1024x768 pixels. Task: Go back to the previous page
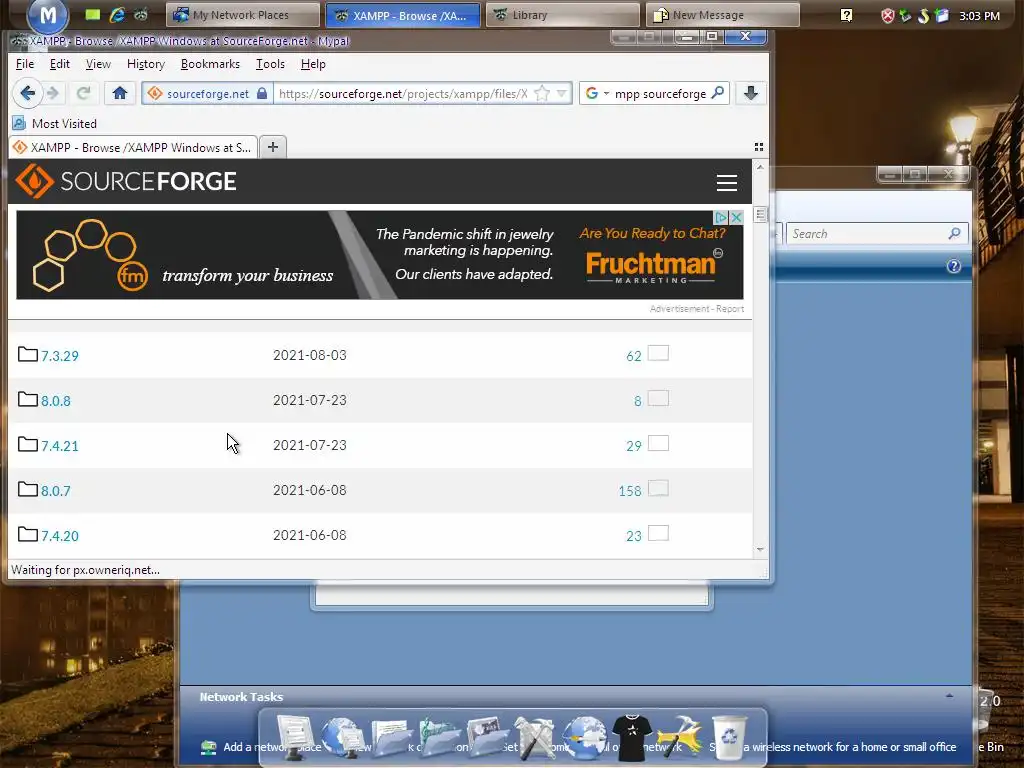click(x=27, y=93)
